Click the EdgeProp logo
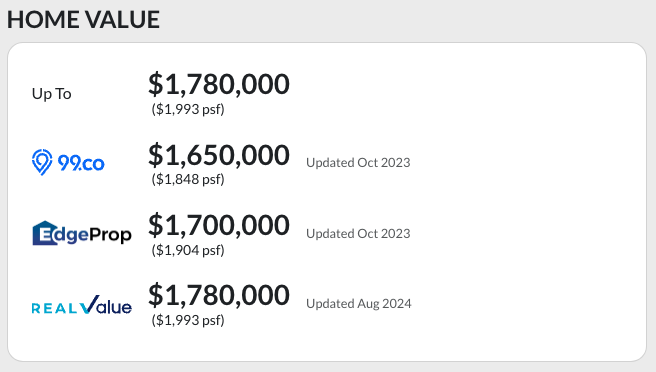This screenshot has width=656, height=372. click(x=82, y=233)
